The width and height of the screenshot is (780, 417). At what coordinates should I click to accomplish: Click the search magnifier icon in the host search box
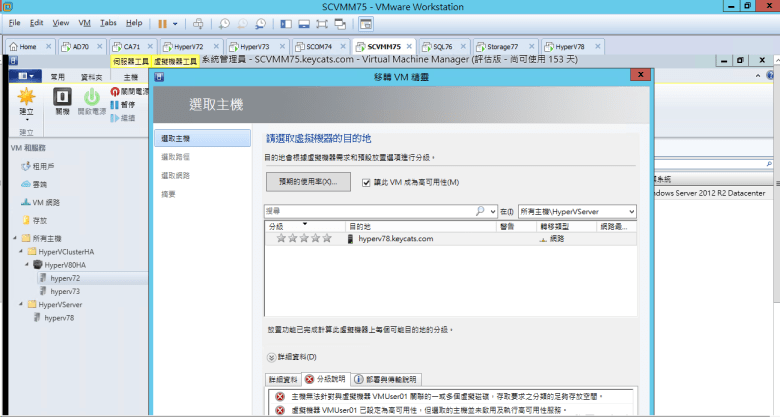coord(480,212)
